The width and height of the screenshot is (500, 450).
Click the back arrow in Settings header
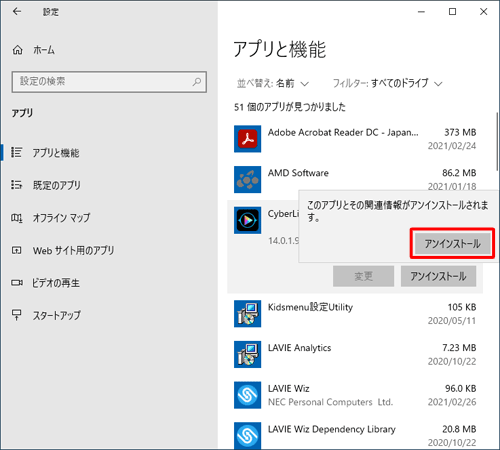(17, 12)
